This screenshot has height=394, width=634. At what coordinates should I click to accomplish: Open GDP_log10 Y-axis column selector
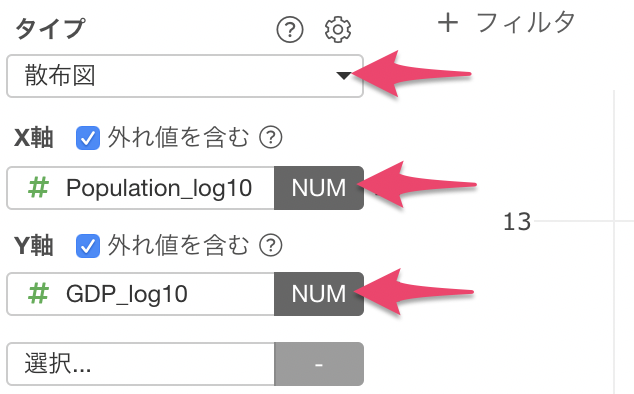(141, 294)
